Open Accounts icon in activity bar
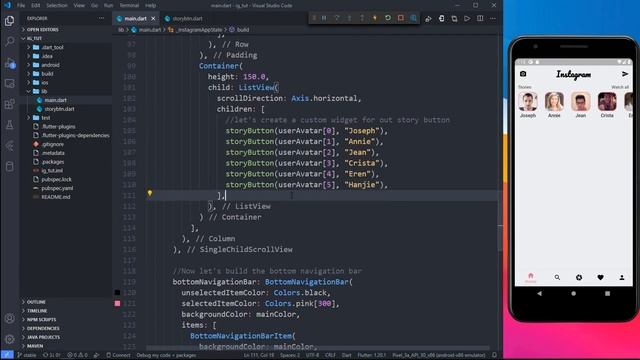The image size is (640, 360). point(9,318)
